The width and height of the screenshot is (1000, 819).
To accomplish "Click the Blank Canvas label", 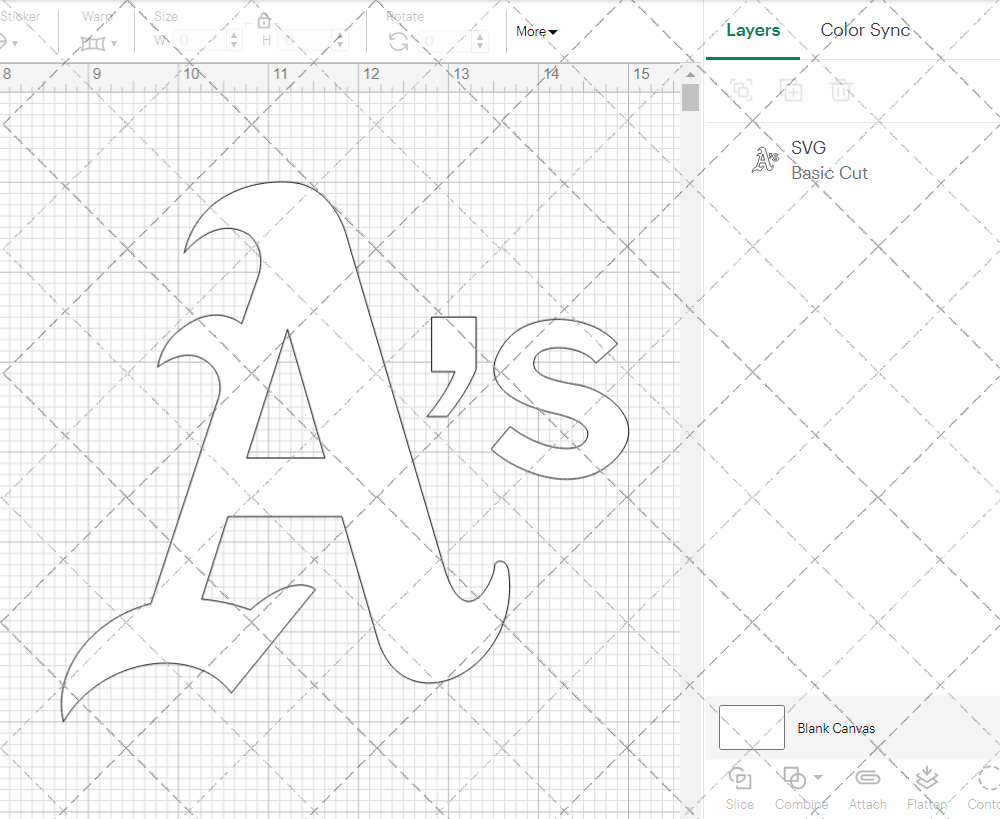I will [x=835, y=728].
